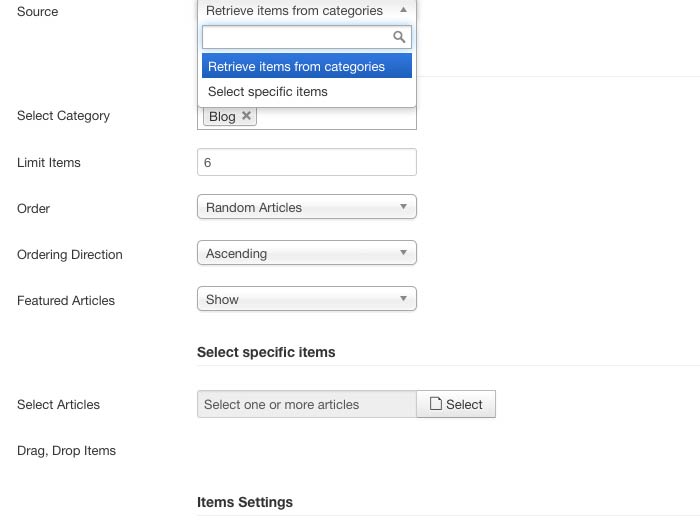Expand the Ordering Direction dropdown
The width and height of the screenshot is (700, 525).
[306, 253]
